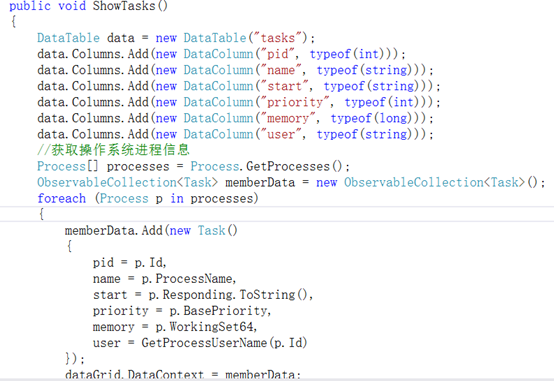554x381 pixels.
Task: Click GetProcesses method call
Action: (294, 166)
